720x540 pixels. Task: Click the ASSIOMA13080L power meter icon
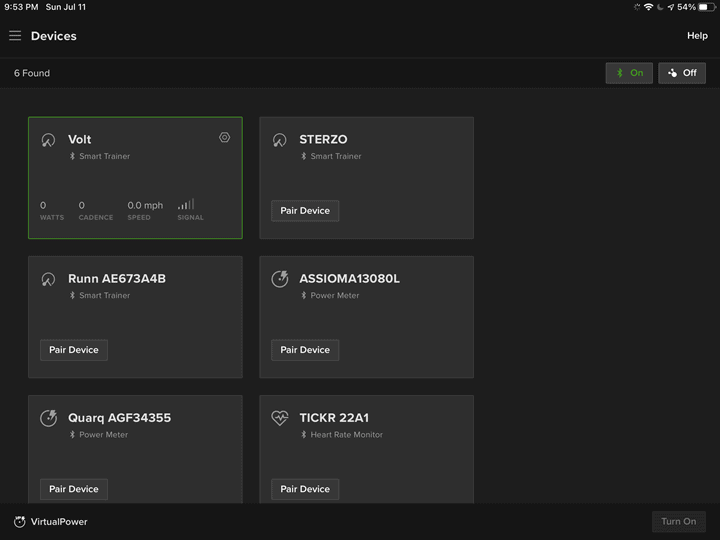point(280,279)
